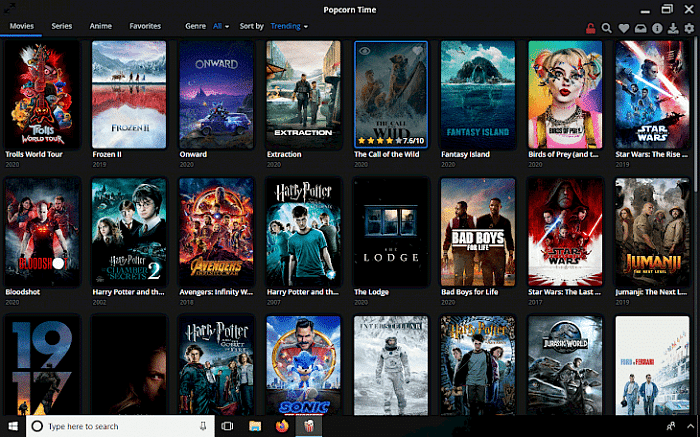
Task: Open Star Wars: The Last Jedi poster
Action: 565,232
